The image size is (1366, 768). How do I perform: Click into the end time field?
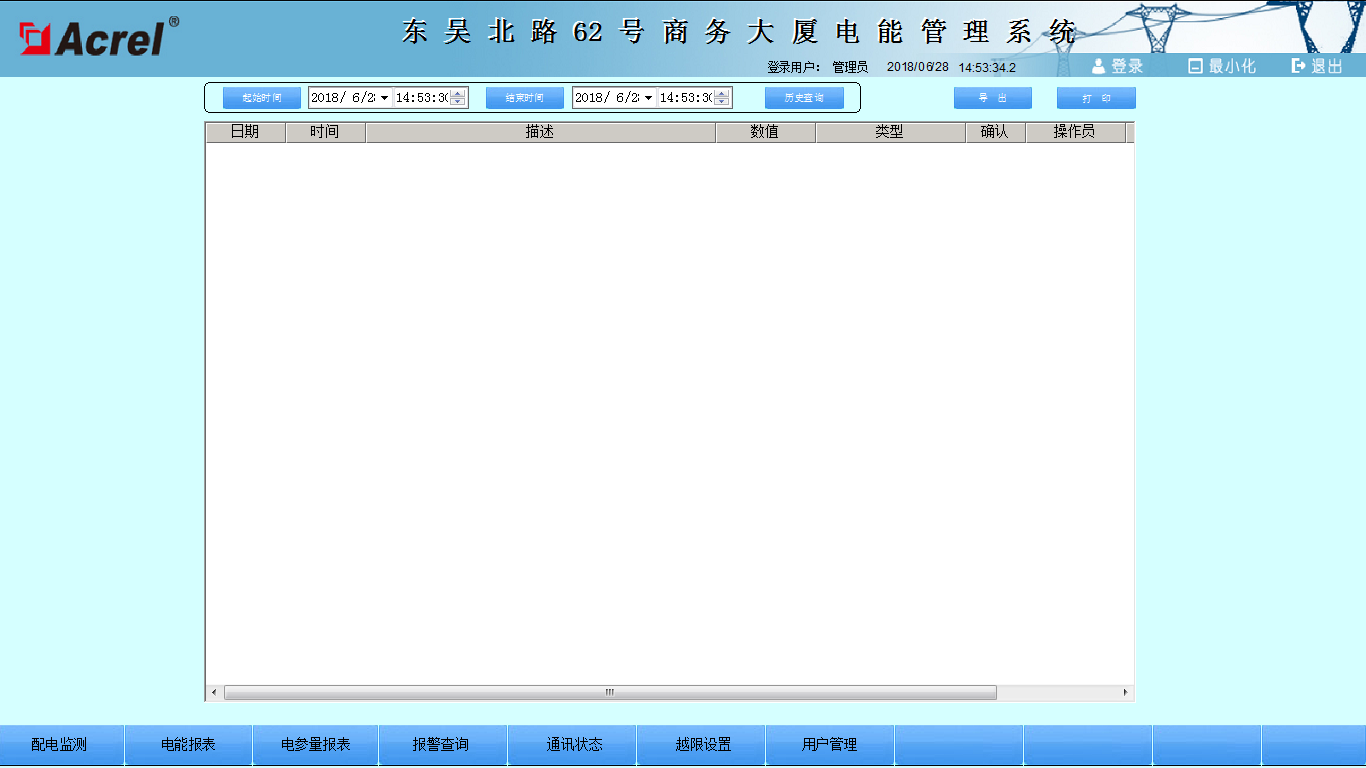click(684, 98)
